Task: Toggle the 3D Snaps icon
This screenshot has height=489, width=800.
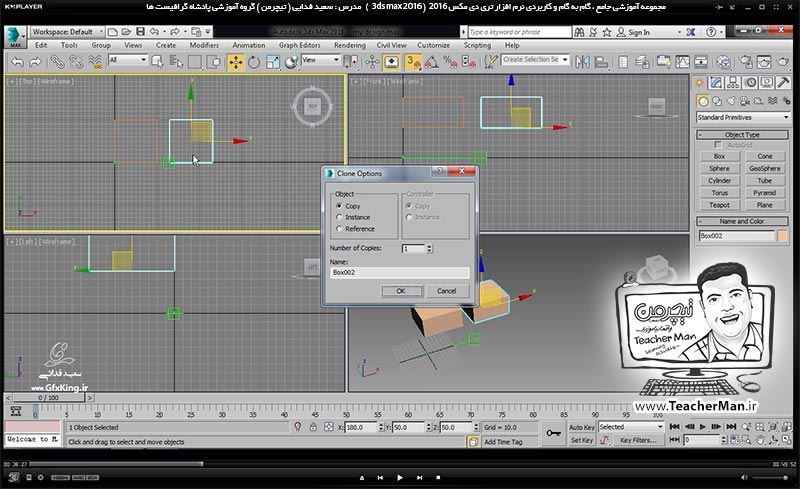Action: [413, 62]
